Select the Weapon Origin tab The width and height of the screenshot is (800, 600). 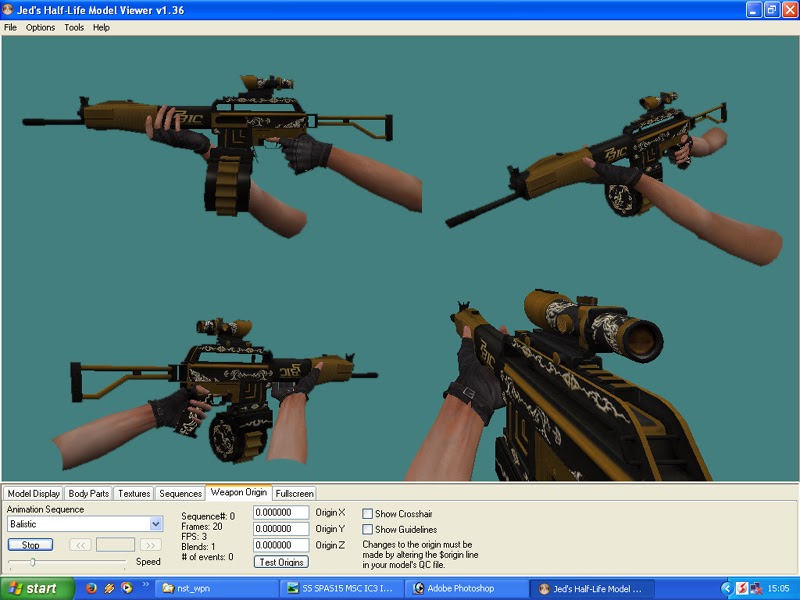pos(238,492)
